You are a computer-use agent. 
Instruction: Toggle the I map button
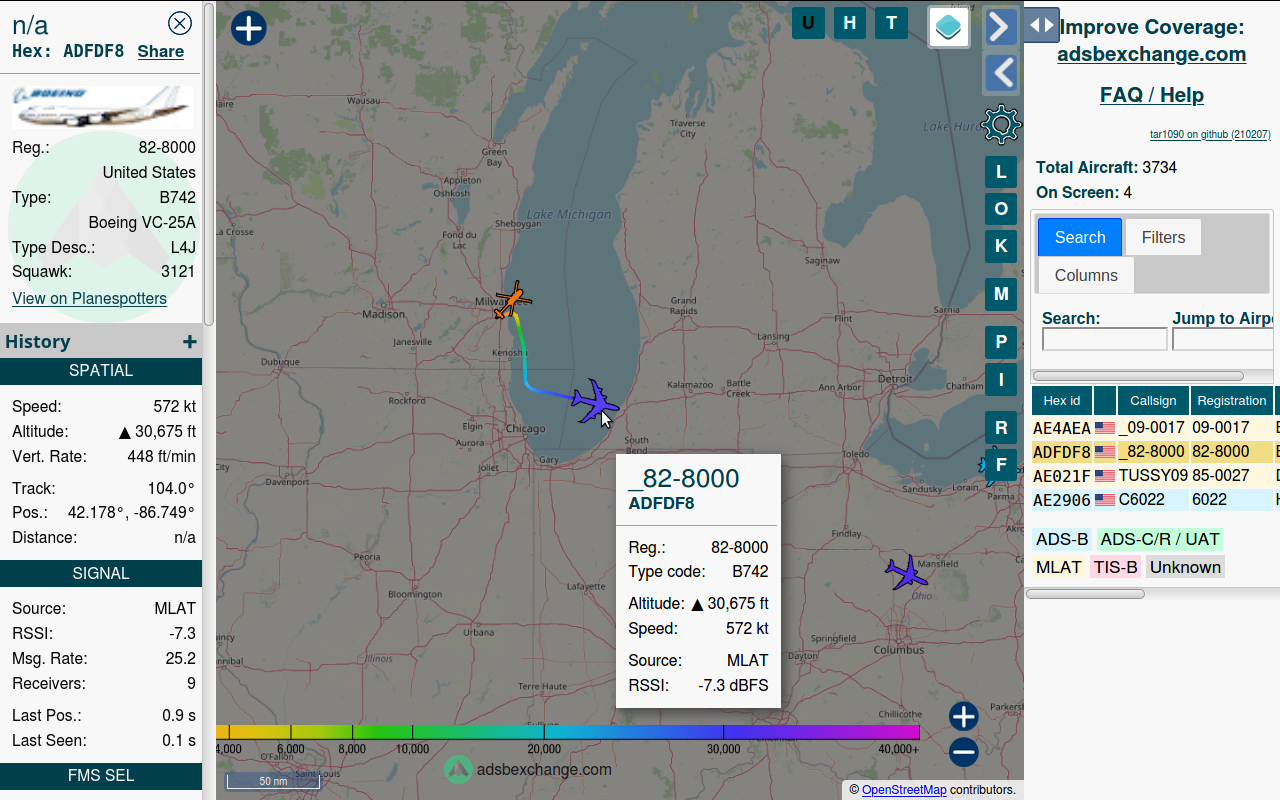pos(1001,379)
